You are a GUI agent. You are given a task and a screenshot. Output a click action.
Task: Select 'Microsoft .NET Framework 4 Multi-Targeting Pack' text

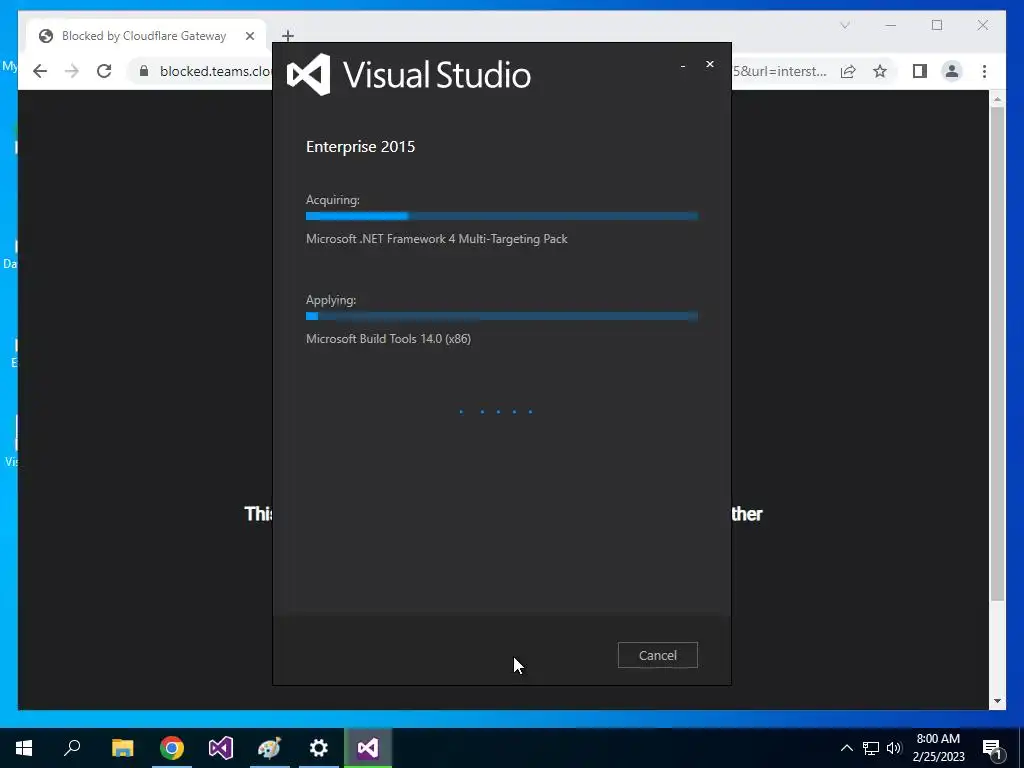click(436, 239)
